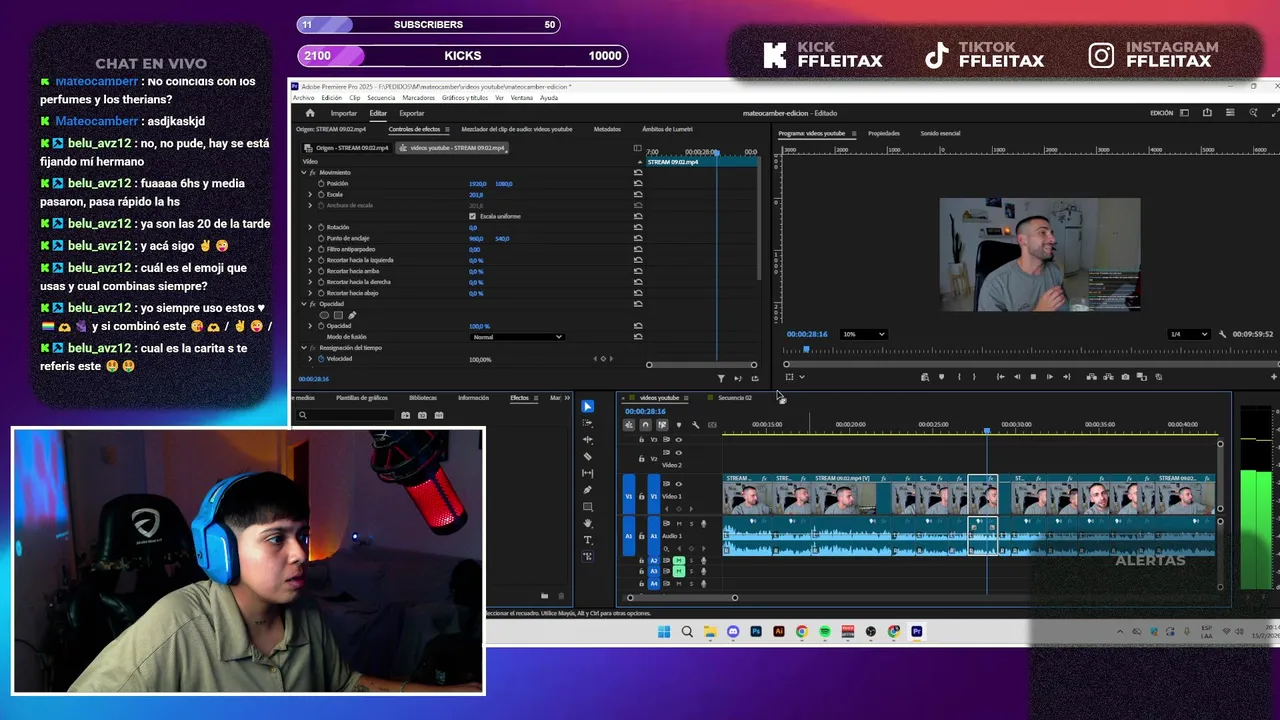Screen dimensions: 1280x720
Task: Open the Propiedades panel tab
Action: (x=884, y=133)
